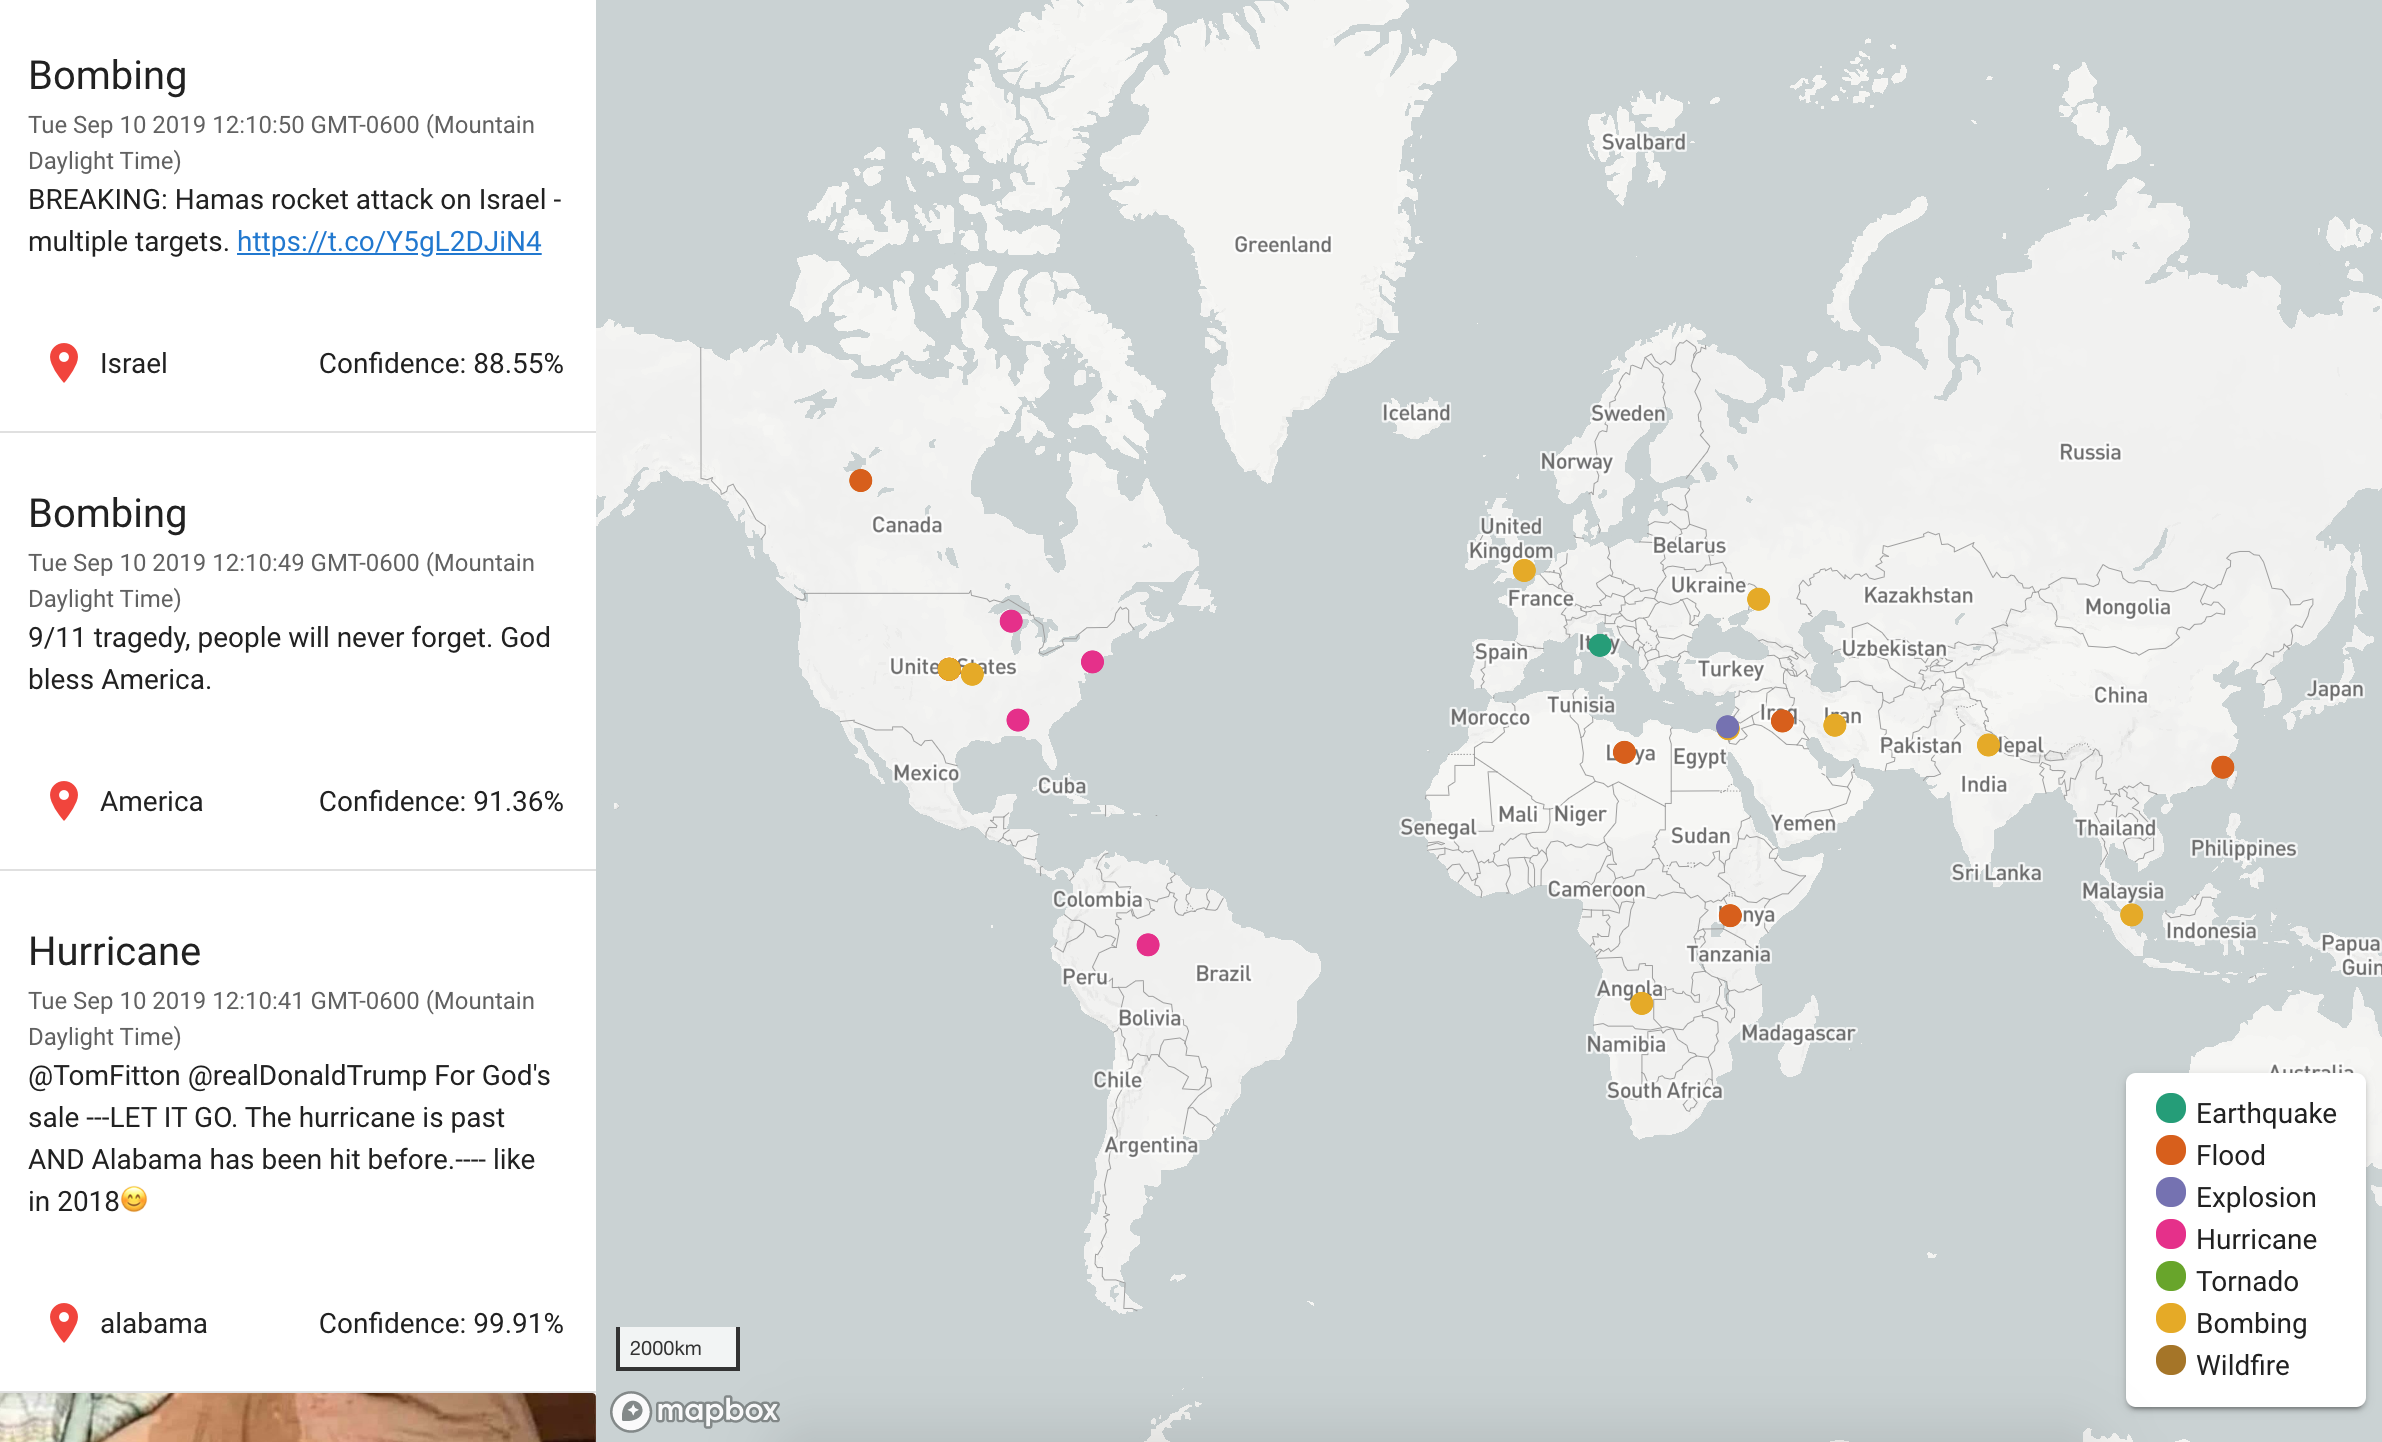Click the Earthquake legend color dot
Screen dimensions: 2382x1442
click(x=2171, y=1109)
